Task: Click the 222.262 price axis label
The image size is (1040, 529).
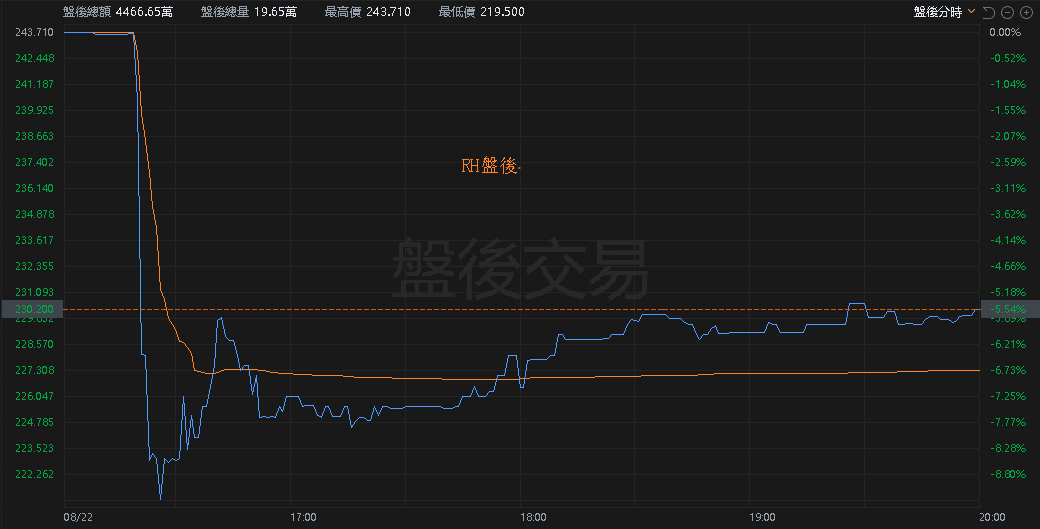Action: [x=34, y=475]
